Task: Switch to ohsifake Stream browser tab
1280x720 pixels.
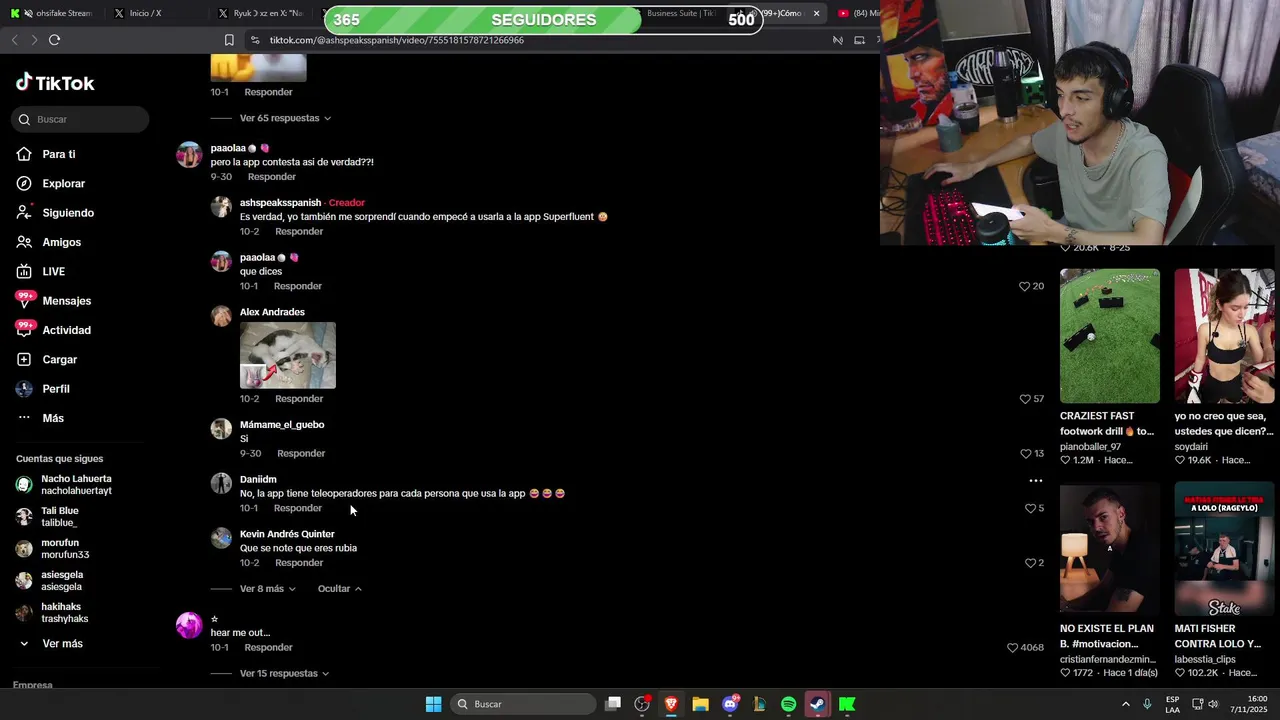Action: coord(52,13)
